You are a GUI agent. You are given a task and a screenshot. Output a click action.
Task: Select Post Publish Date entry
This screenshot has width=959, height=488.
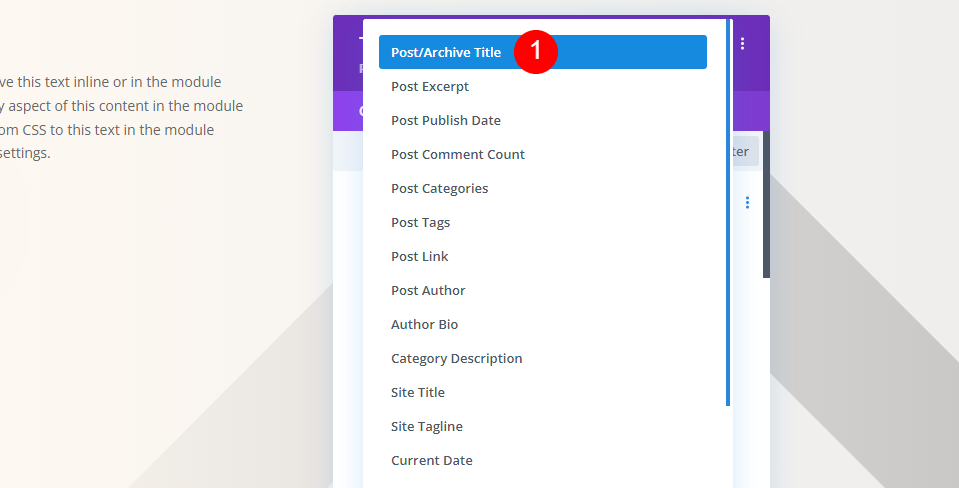pyautogui.click(x=542, y=120)
